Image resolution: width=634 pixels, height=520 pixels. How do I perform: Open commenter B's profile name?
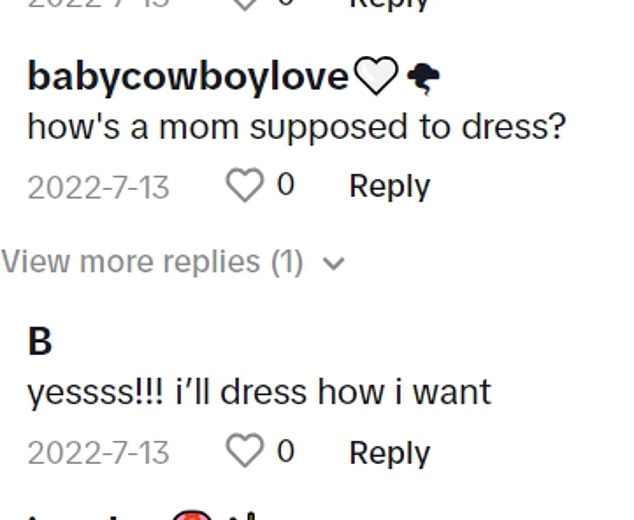(x=40, y=342)
